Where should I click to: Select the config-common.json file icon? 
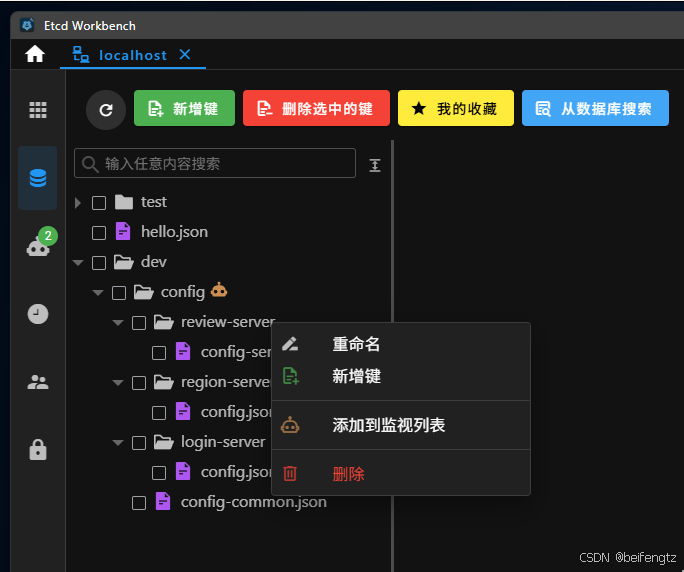(x=163, y=501)
